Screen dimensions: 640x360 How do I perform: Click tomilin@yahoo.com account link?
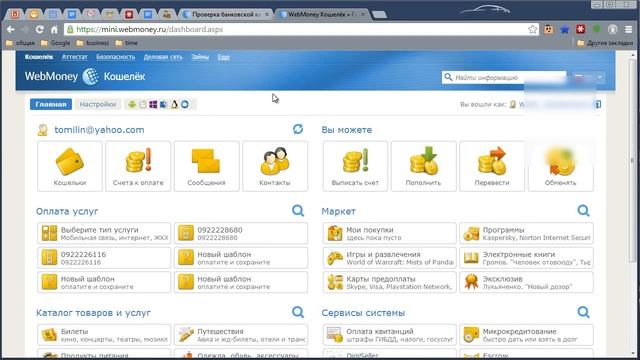click(99, 130)
